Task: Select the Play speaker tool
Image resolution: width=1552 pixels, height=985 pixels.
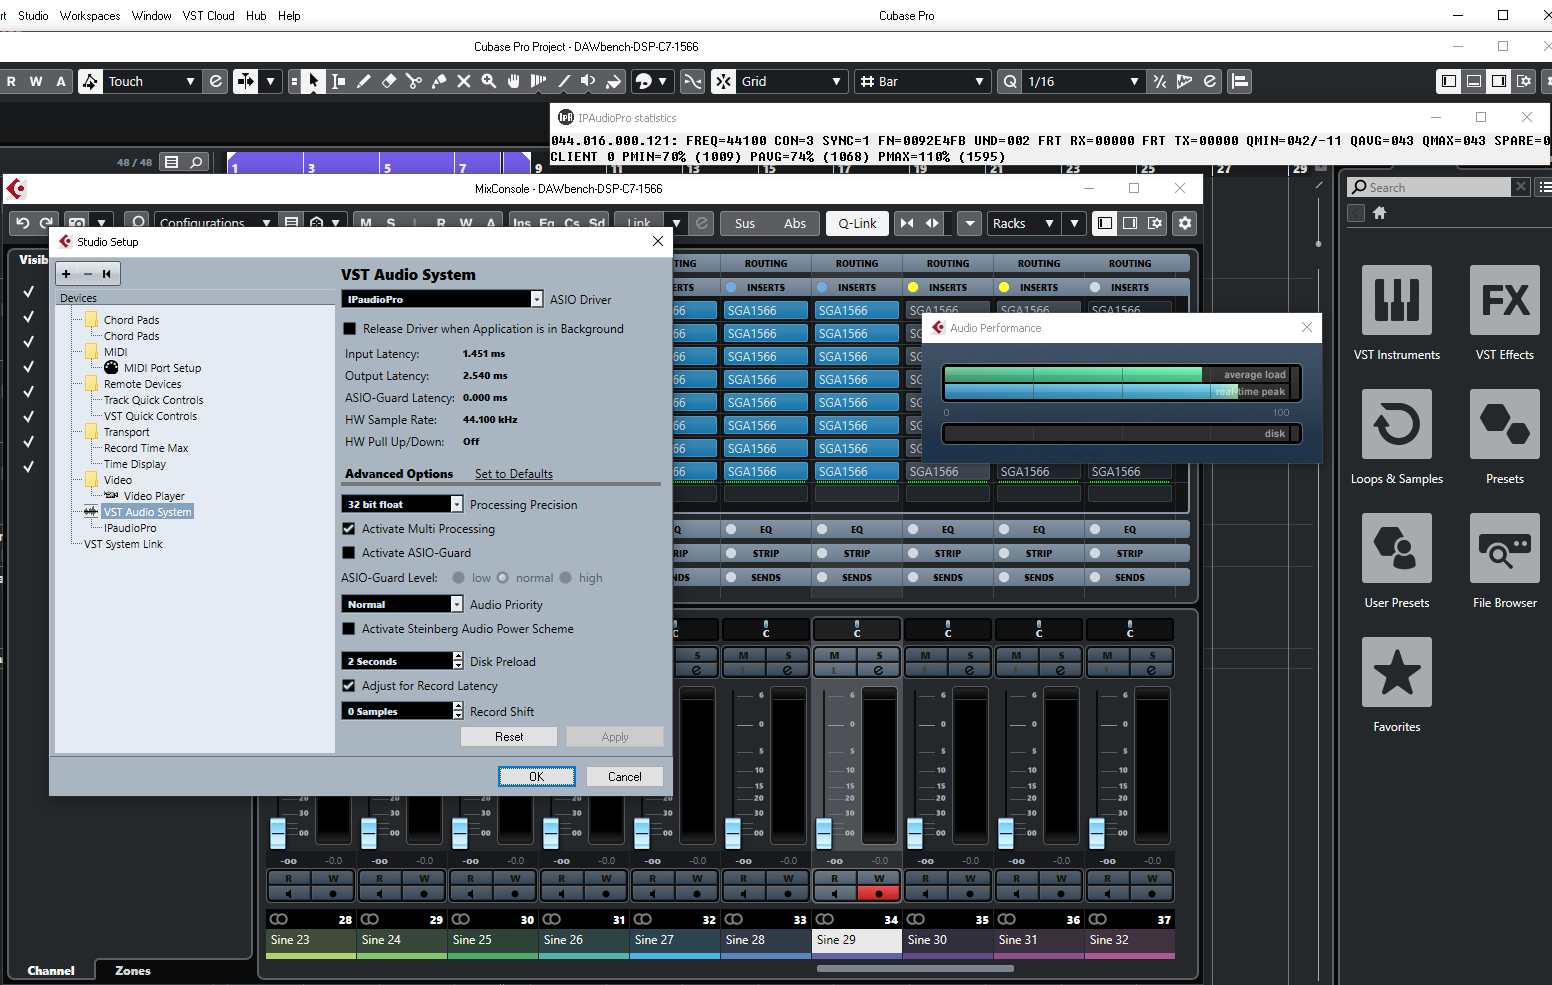Action: tap(589, 81)
